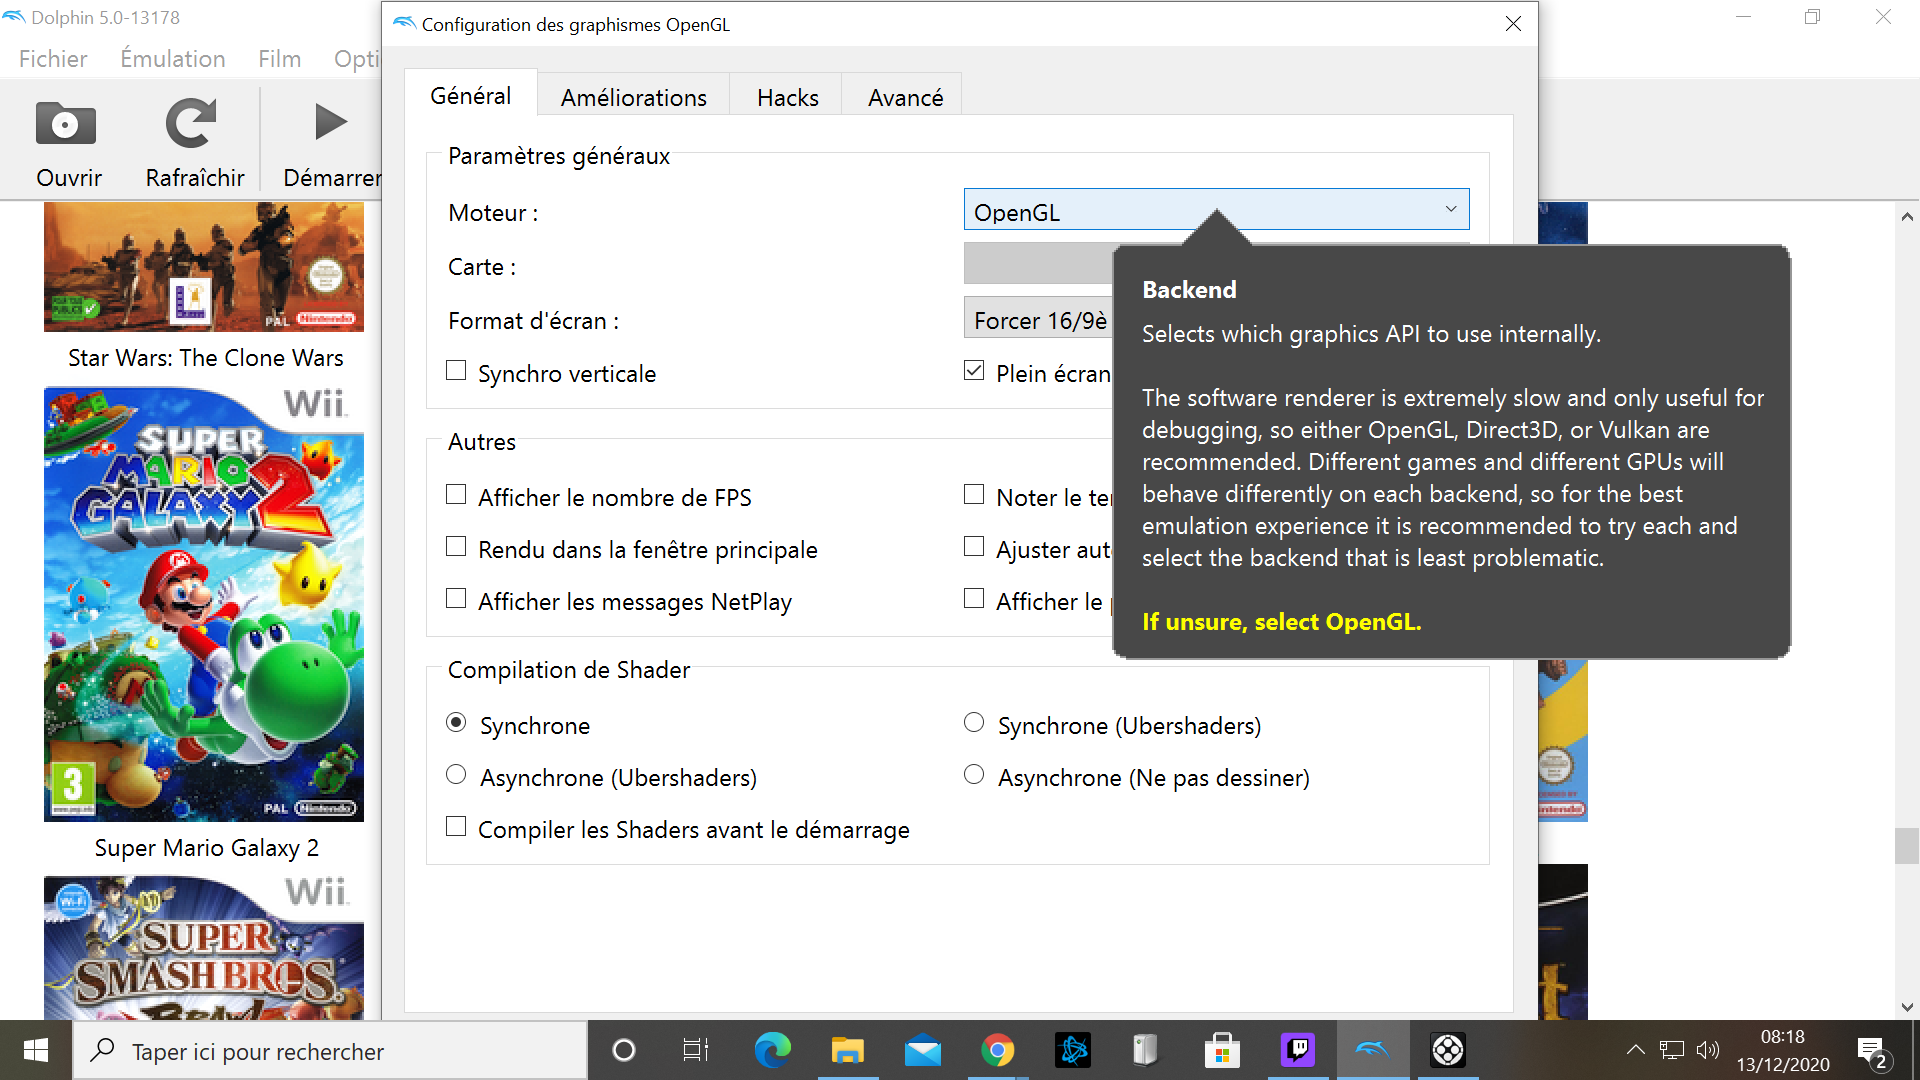Select Super Mario Galaxy 2 cover
Screen dimensions: 1920x1080
tap(204, 605)
